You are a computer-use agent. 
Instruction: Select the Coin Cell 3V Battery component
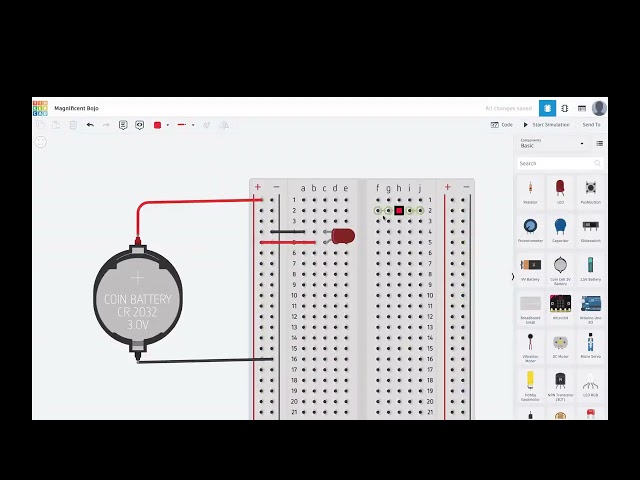pos(560,270)
